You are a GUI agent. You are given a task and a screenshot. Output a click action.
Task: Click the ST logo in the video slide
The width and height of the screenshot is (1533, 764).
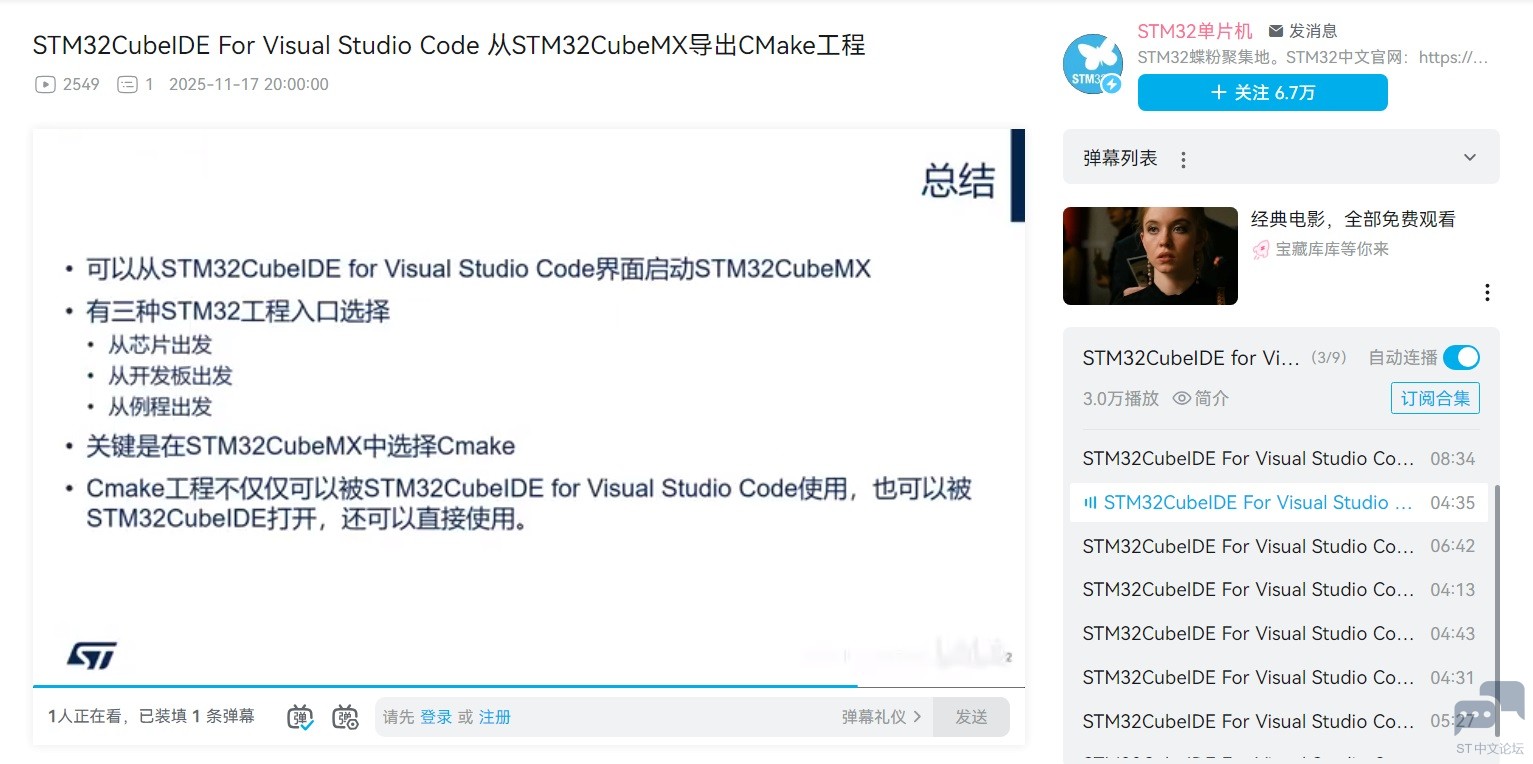[x=92, y=656]
